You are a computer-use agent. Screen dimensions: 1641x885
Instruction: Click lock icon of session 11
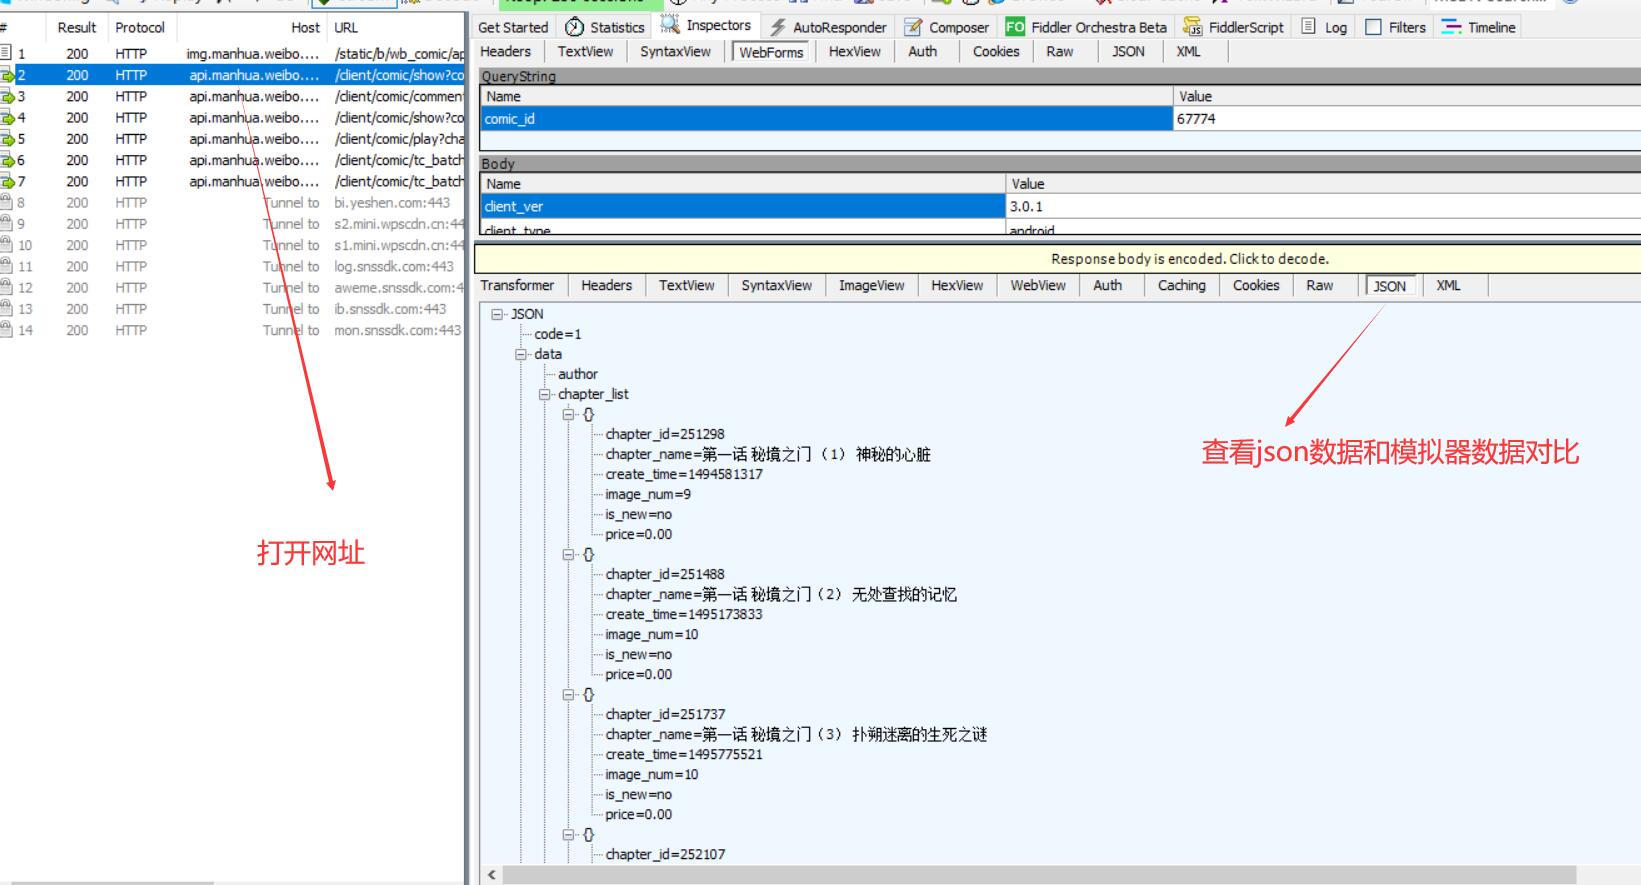(x=7, y=266)
